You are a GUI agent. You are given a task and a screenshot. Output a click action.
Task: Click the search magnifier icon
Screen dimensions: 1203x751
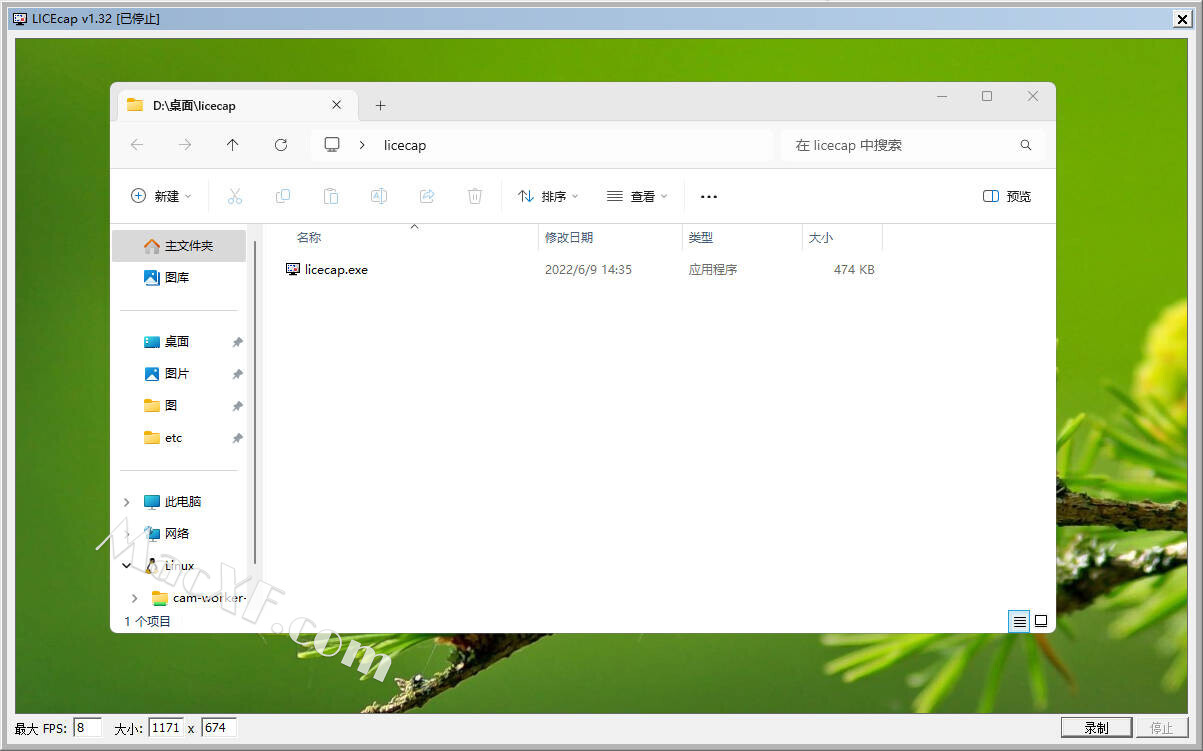coord(1025,145)
